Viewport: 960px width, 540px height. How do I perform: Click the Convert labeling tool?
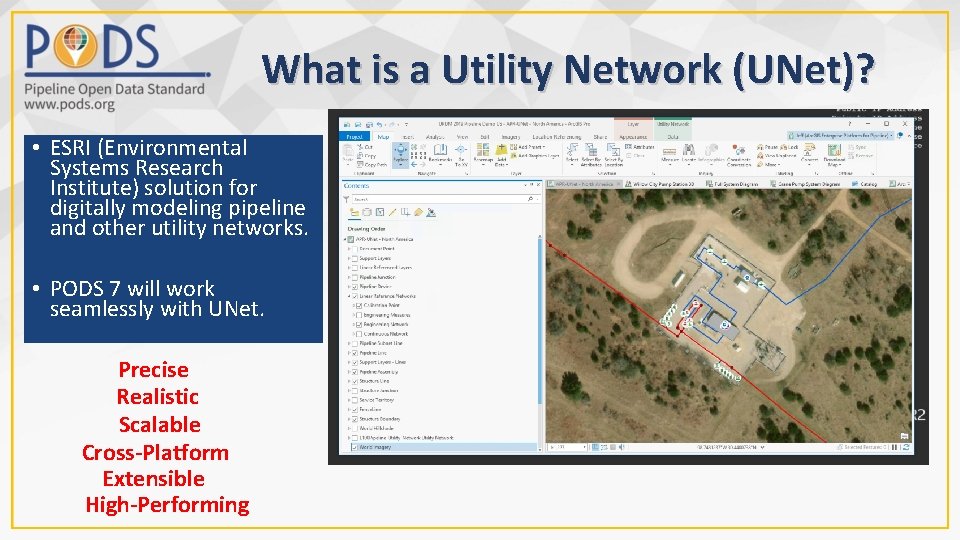(809, 154)
